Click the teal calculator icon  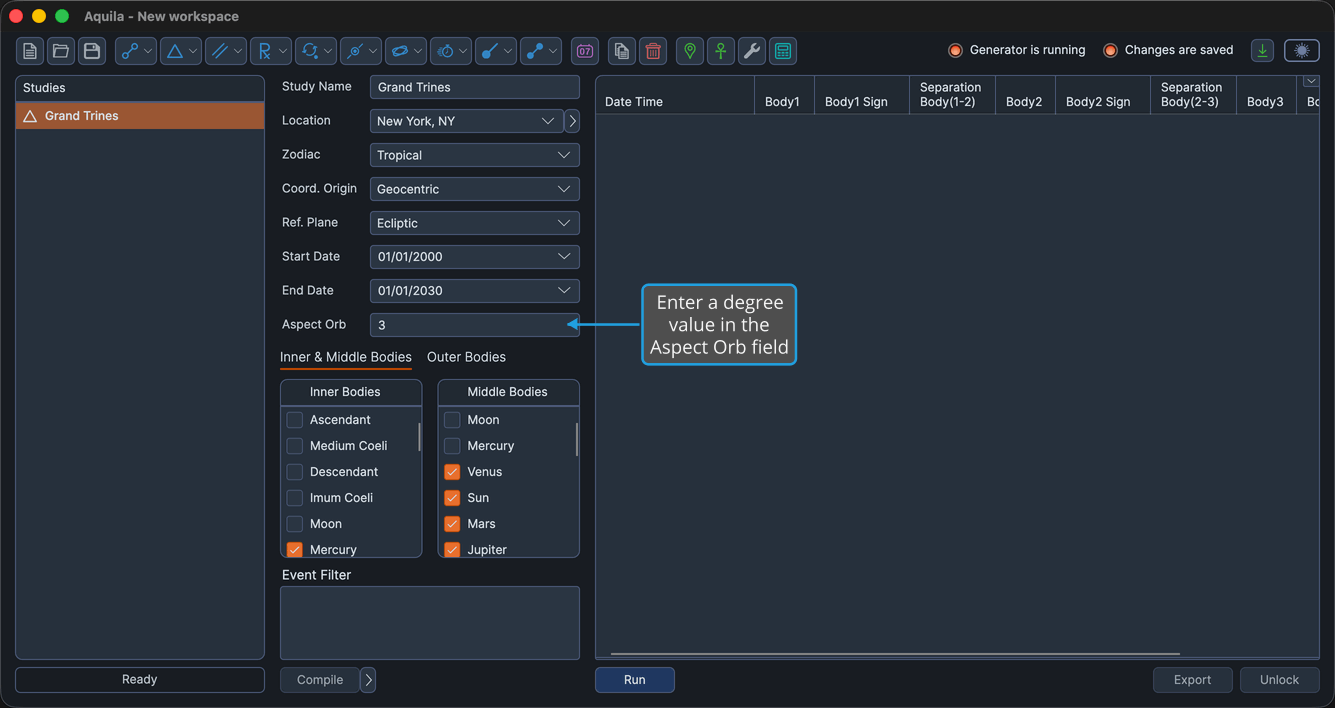click(x=783, y=51)
